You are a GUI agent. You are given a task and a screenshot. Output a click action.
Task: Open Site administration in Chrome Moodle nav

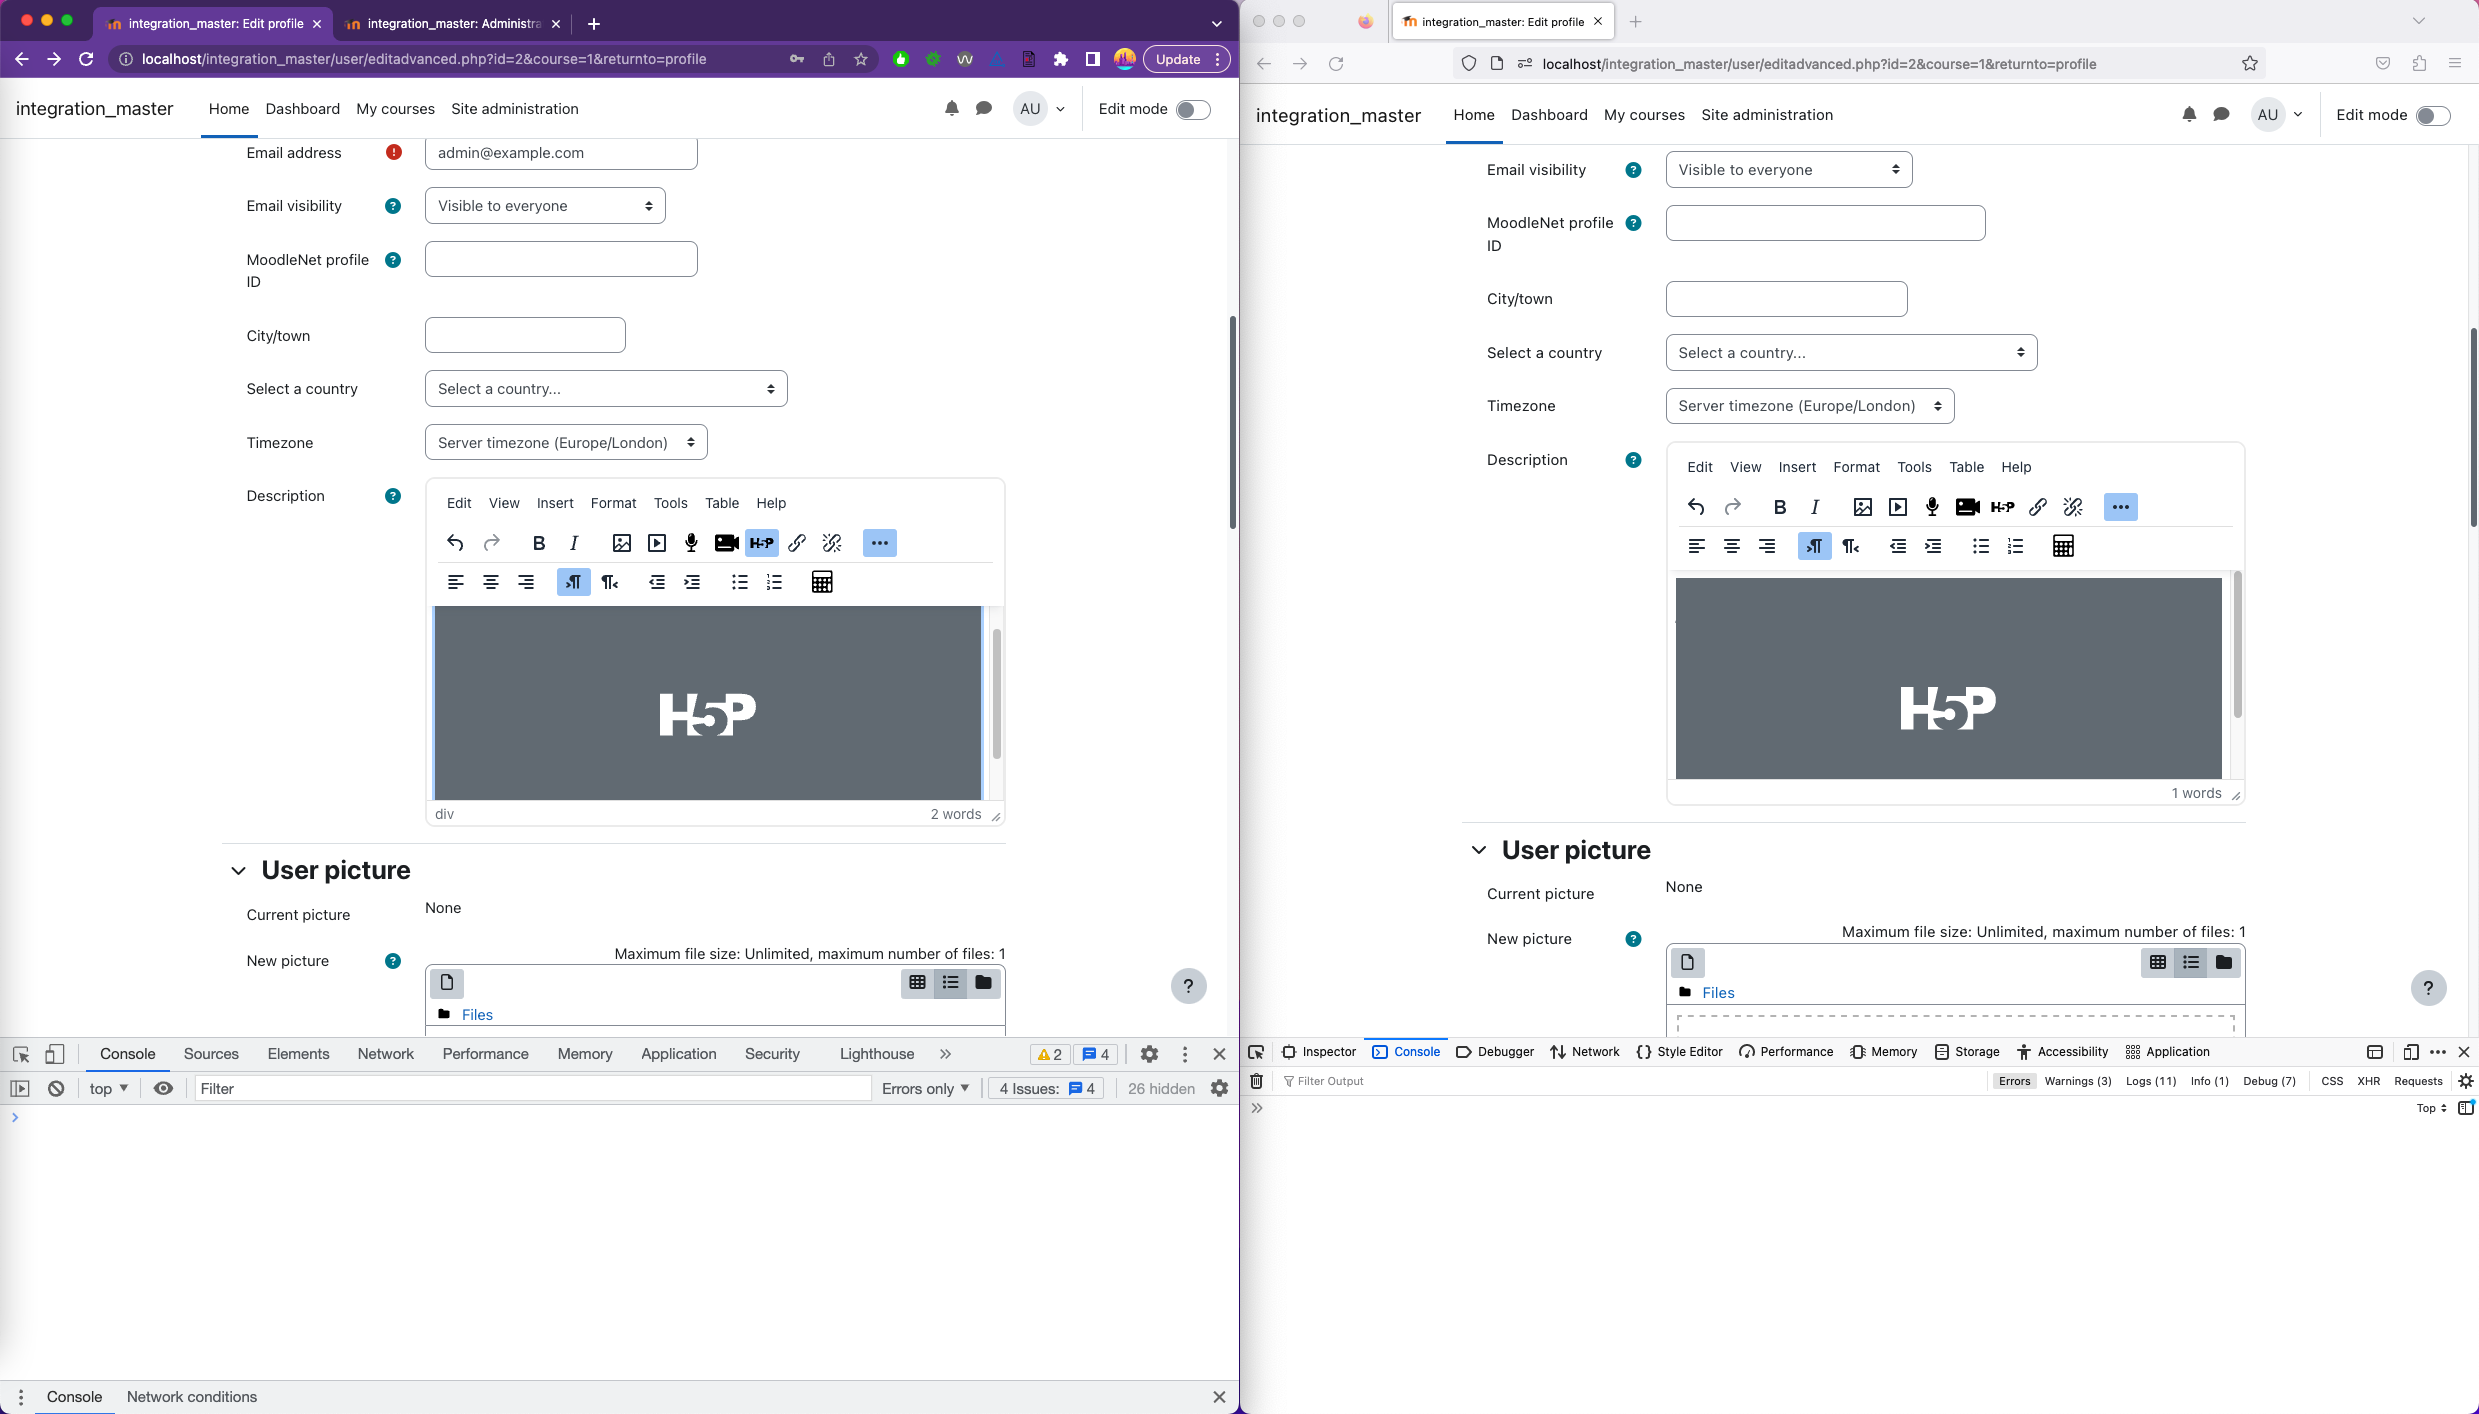(515, 109)
